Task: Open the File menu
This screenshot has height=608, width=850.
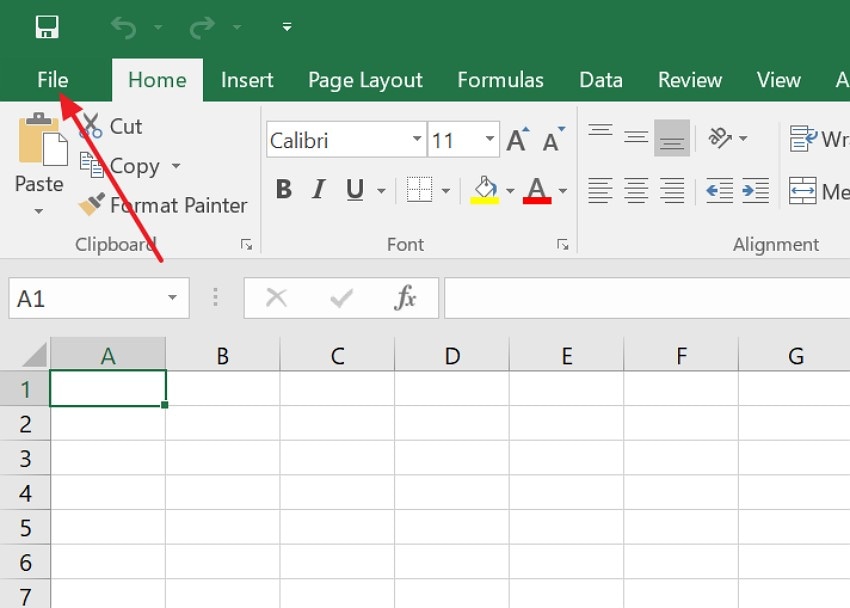Action: [52, 80]
